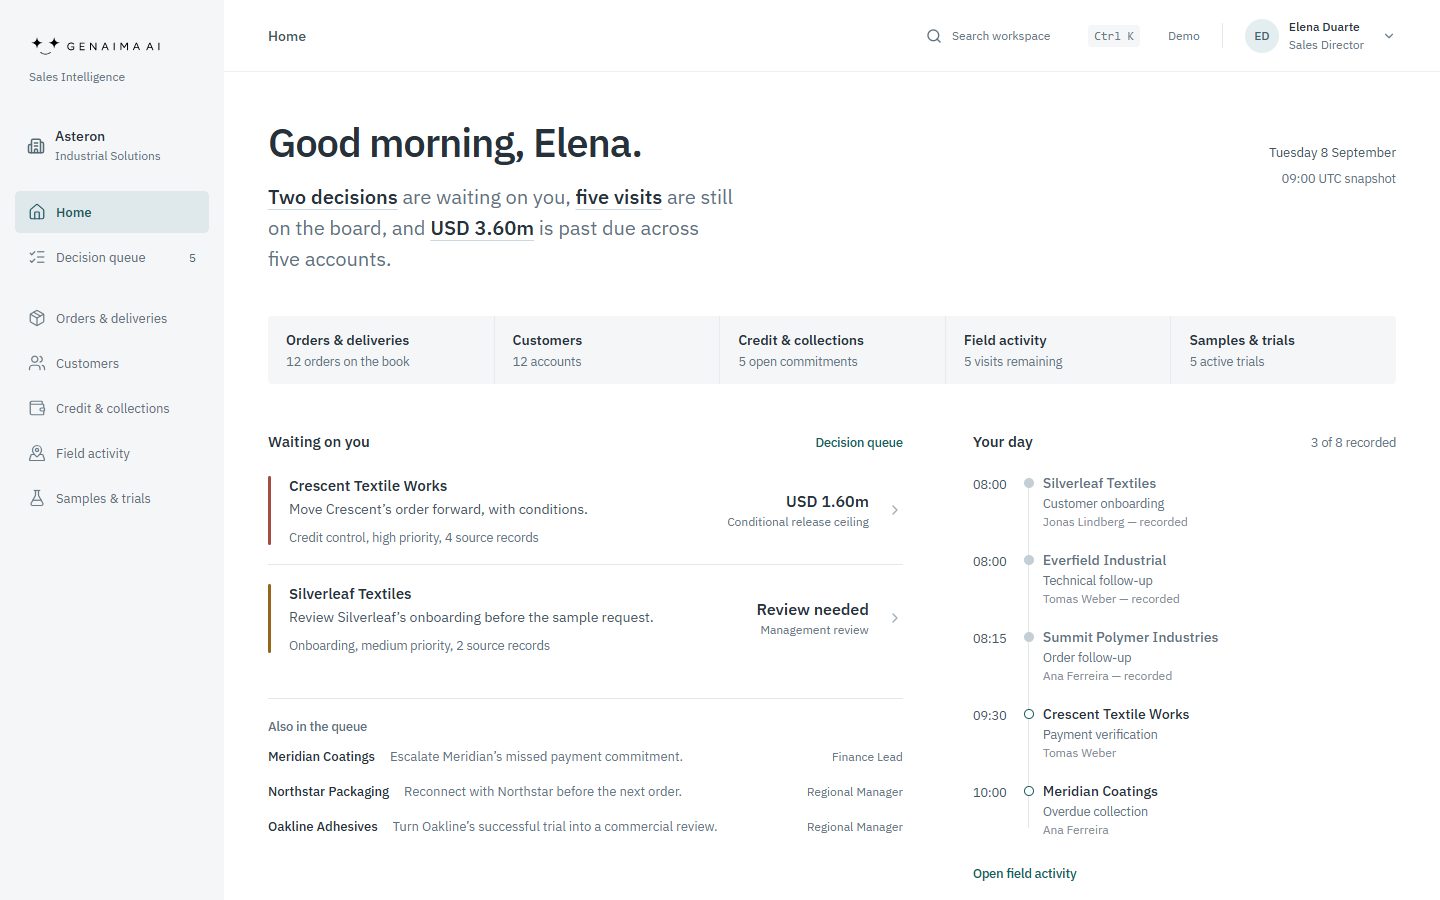Open Decision queue in sidebar
The height and width of the screenshot is (900, 1440).
[x=112, y=257]
